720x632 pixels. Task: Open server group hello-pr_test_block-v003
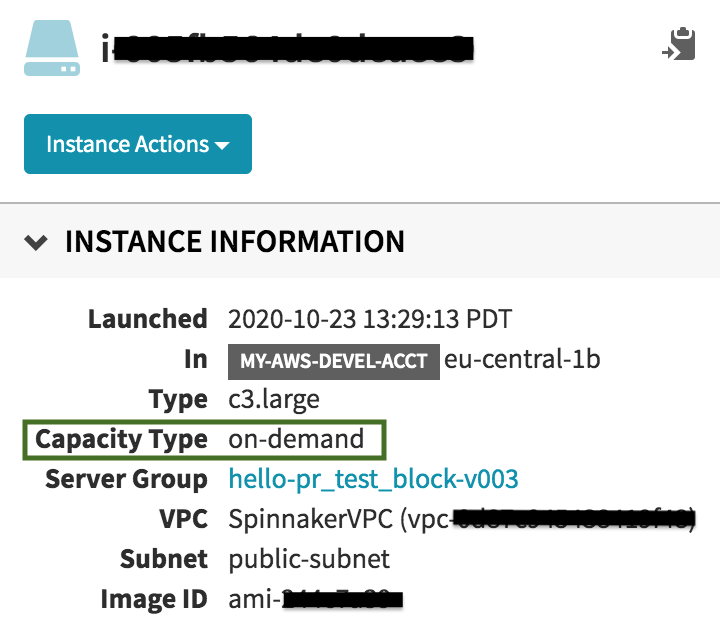point(373,479)
